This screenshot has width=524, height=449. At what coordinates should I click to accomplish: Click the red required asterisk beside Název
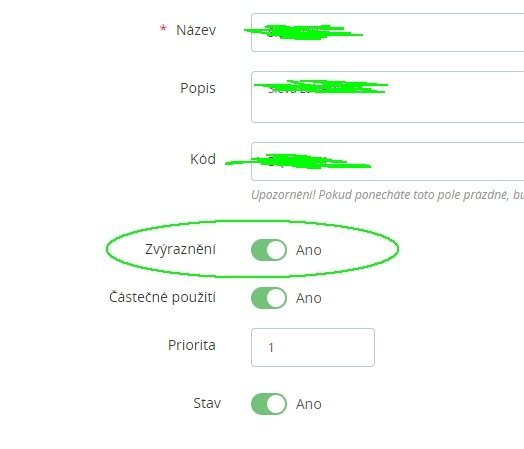tap(163, 28)
